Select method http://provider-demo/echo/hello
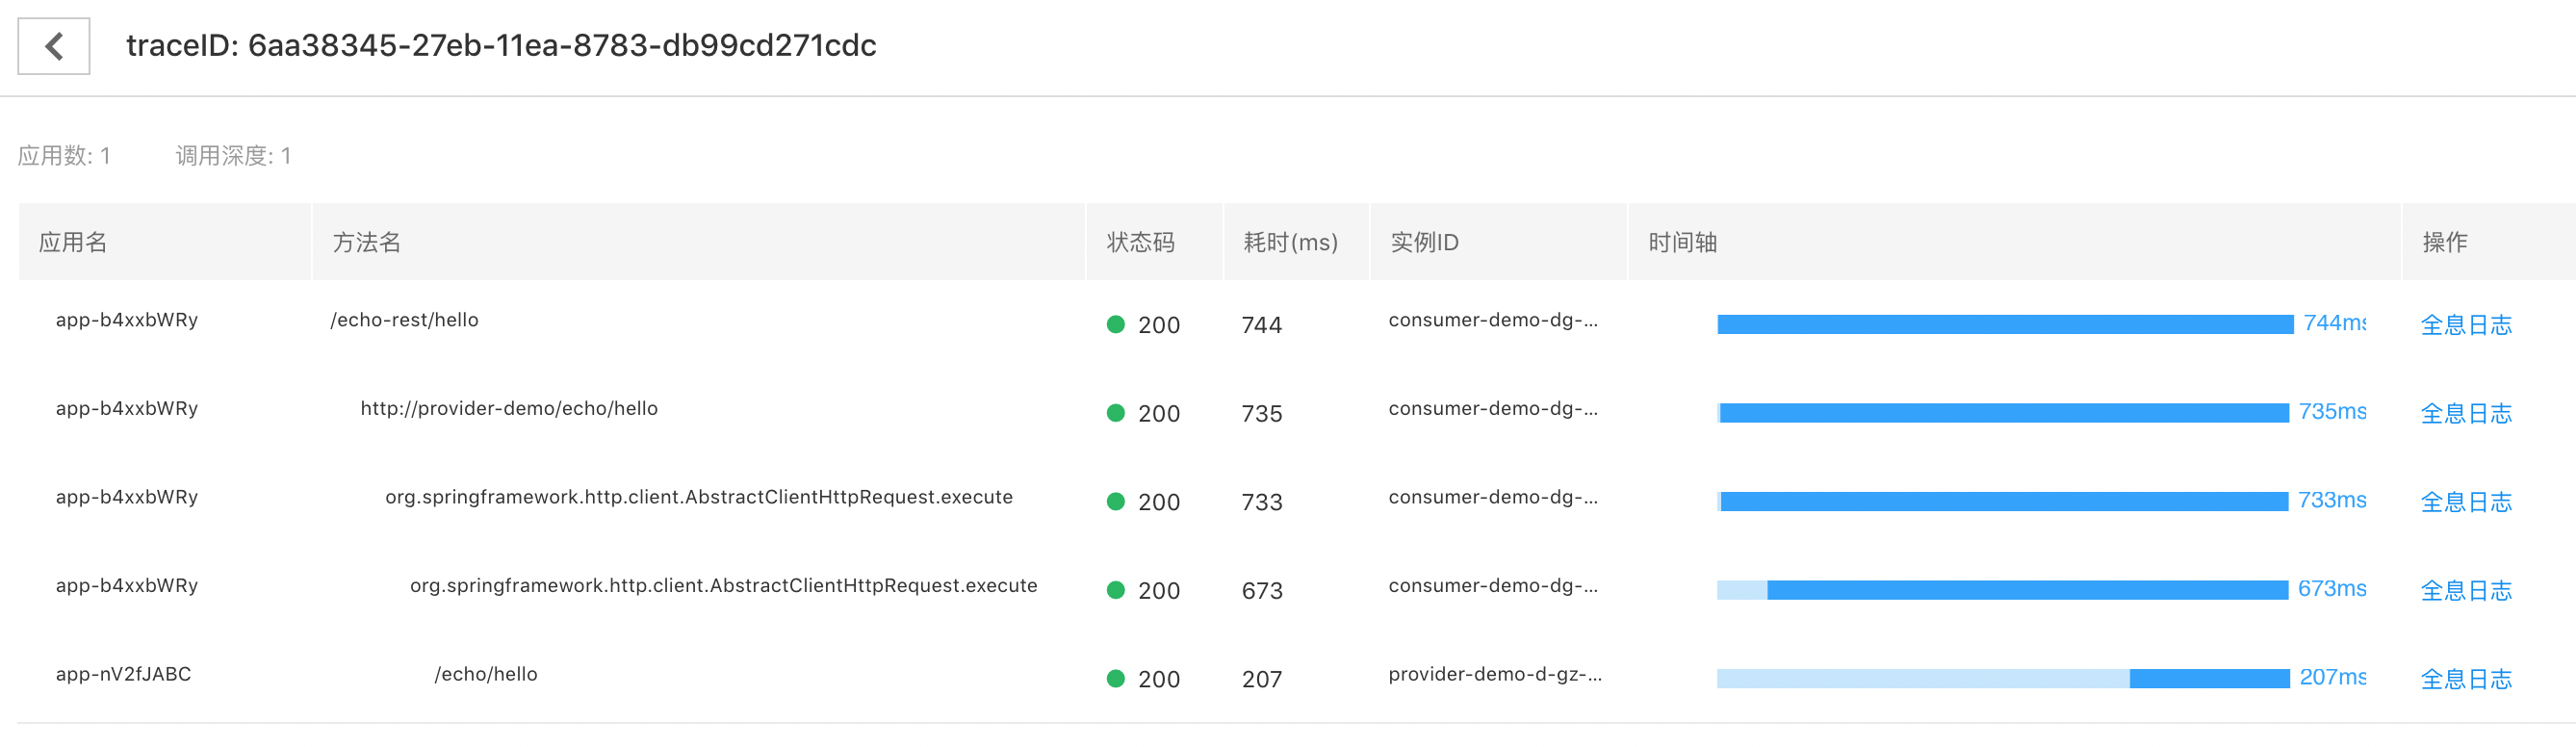 click(x=509, y=409)
